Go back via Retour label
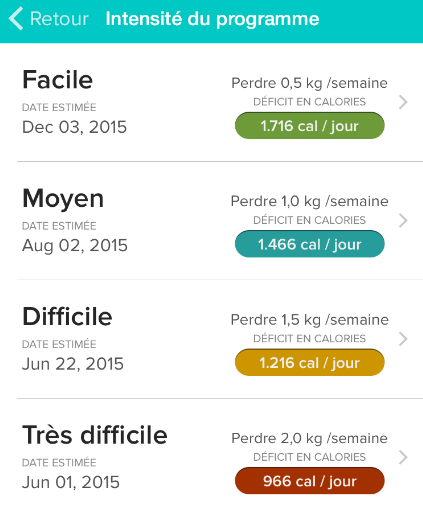The height and width of the screenshot is (513, 423). tap(59, 19)
